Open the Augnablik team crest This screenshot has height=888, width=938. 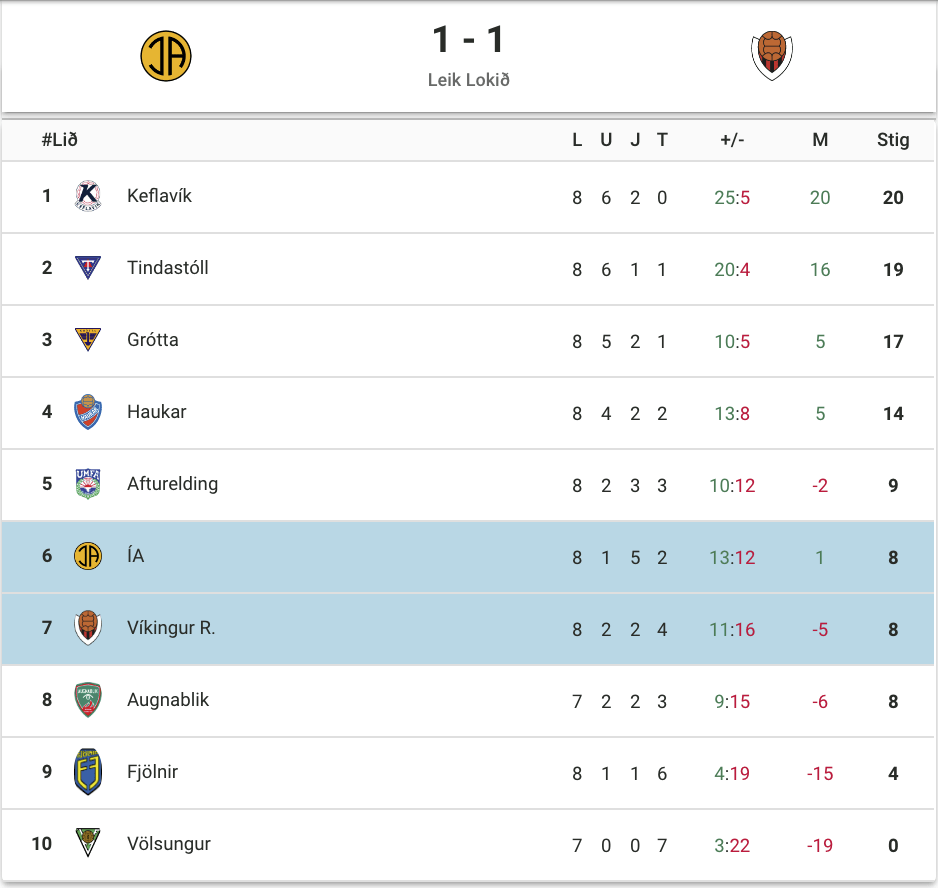coord(88,700)
